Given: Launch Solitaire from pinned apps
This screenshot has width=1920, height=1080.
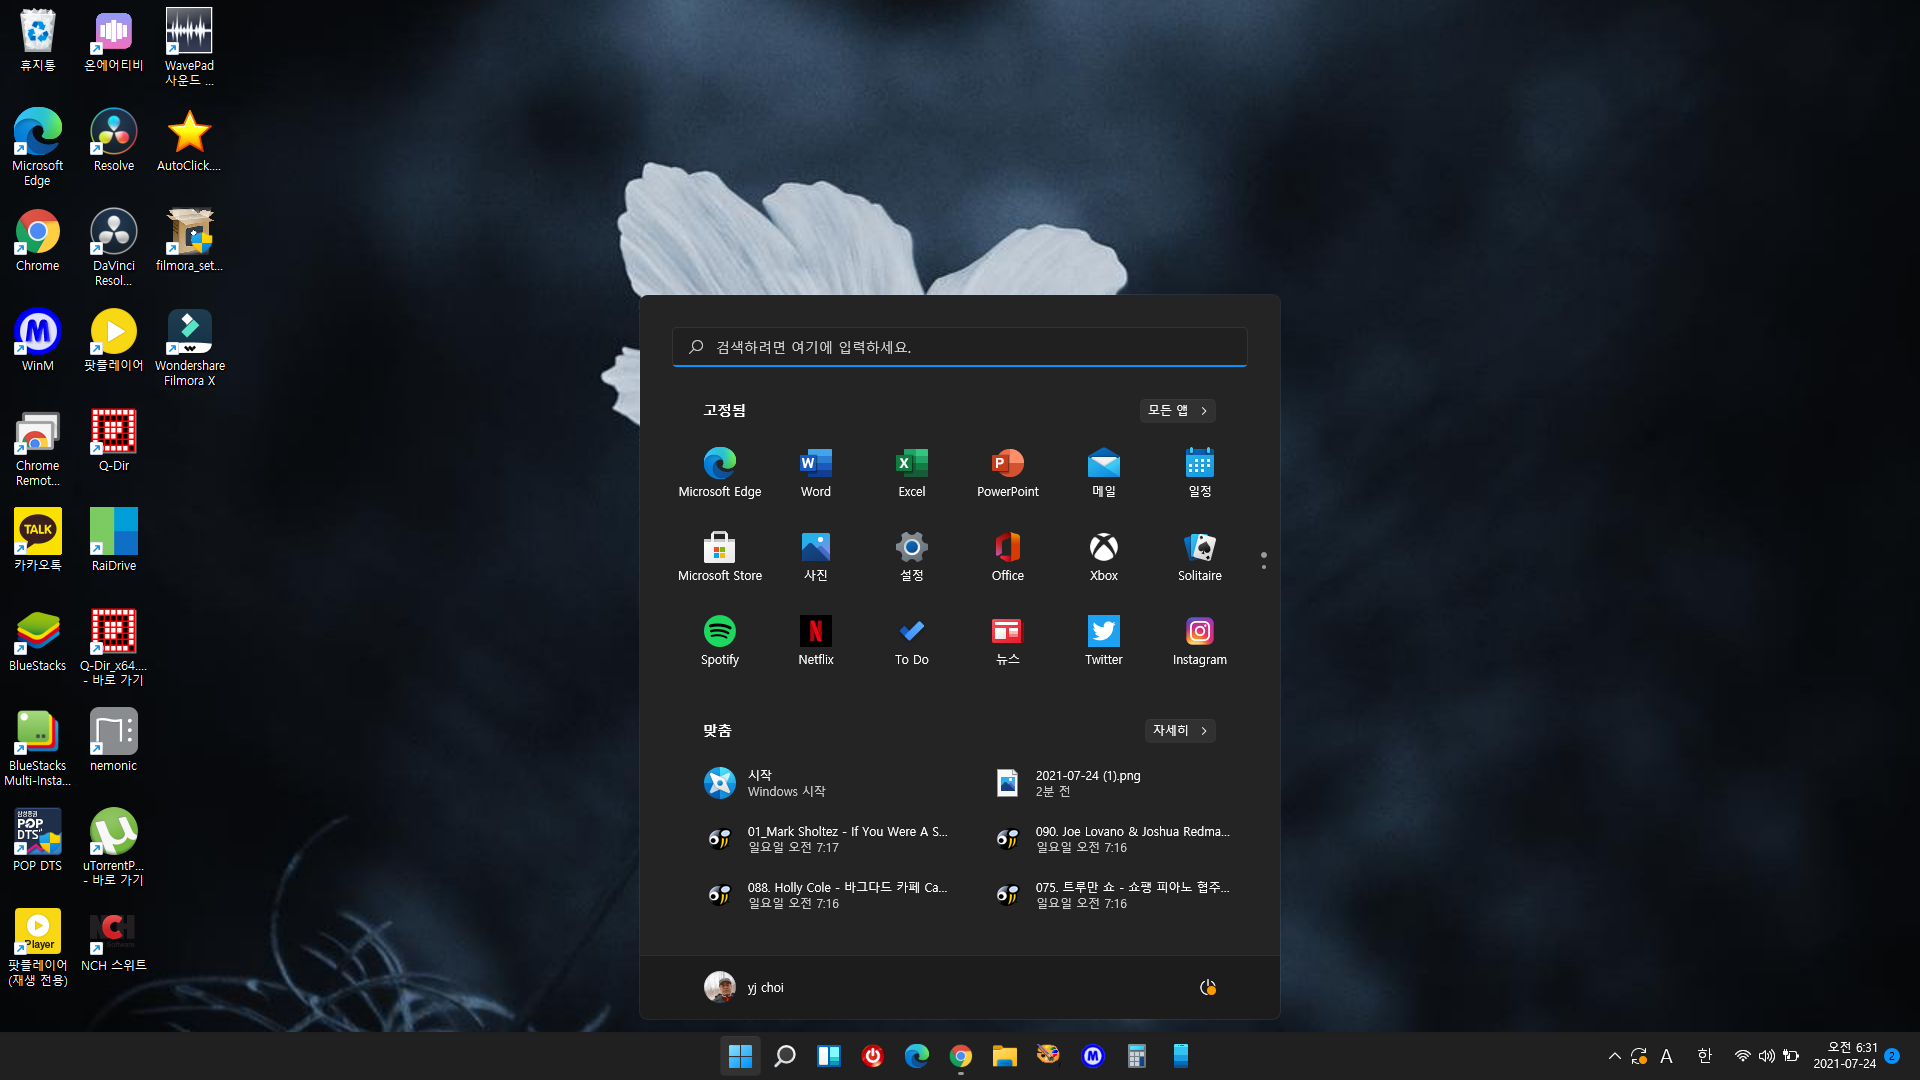Looking at the screenshot, I should [1200, 556].
